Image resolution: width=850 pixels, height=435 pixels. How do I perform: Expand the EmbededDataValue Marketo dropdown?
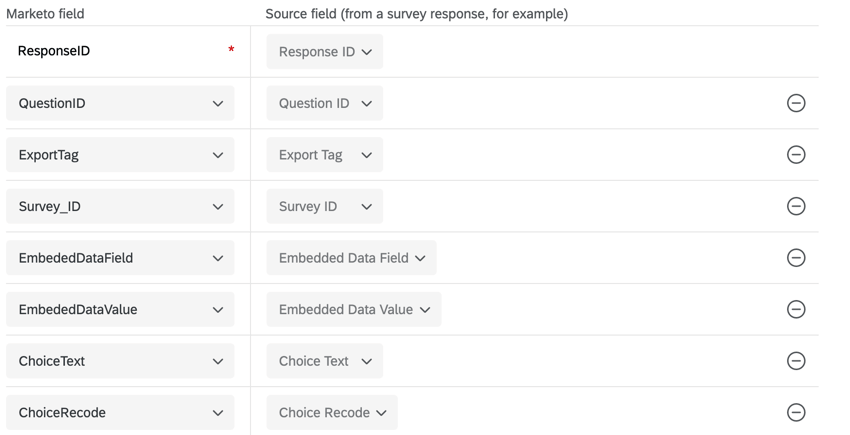[x=120, y=309]
